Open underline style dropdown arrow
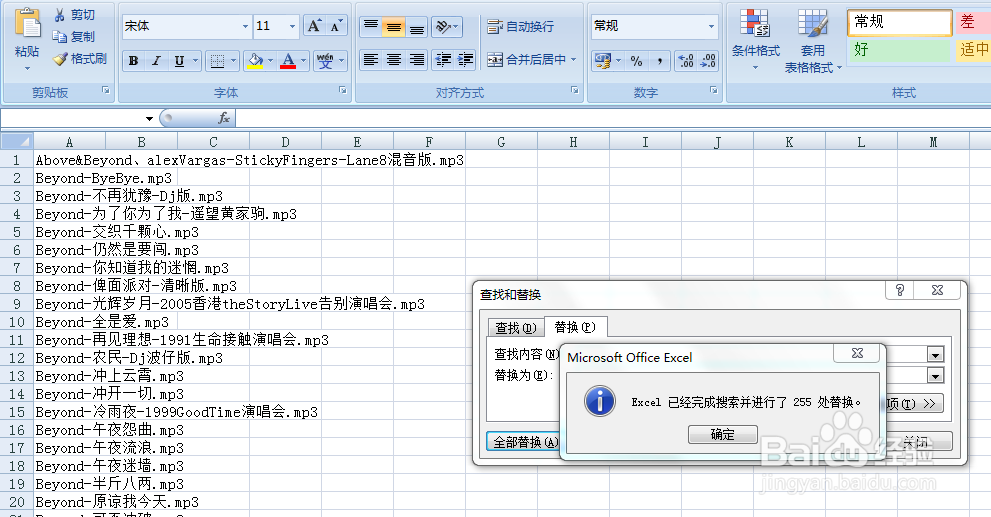 (x=195, y=61)
